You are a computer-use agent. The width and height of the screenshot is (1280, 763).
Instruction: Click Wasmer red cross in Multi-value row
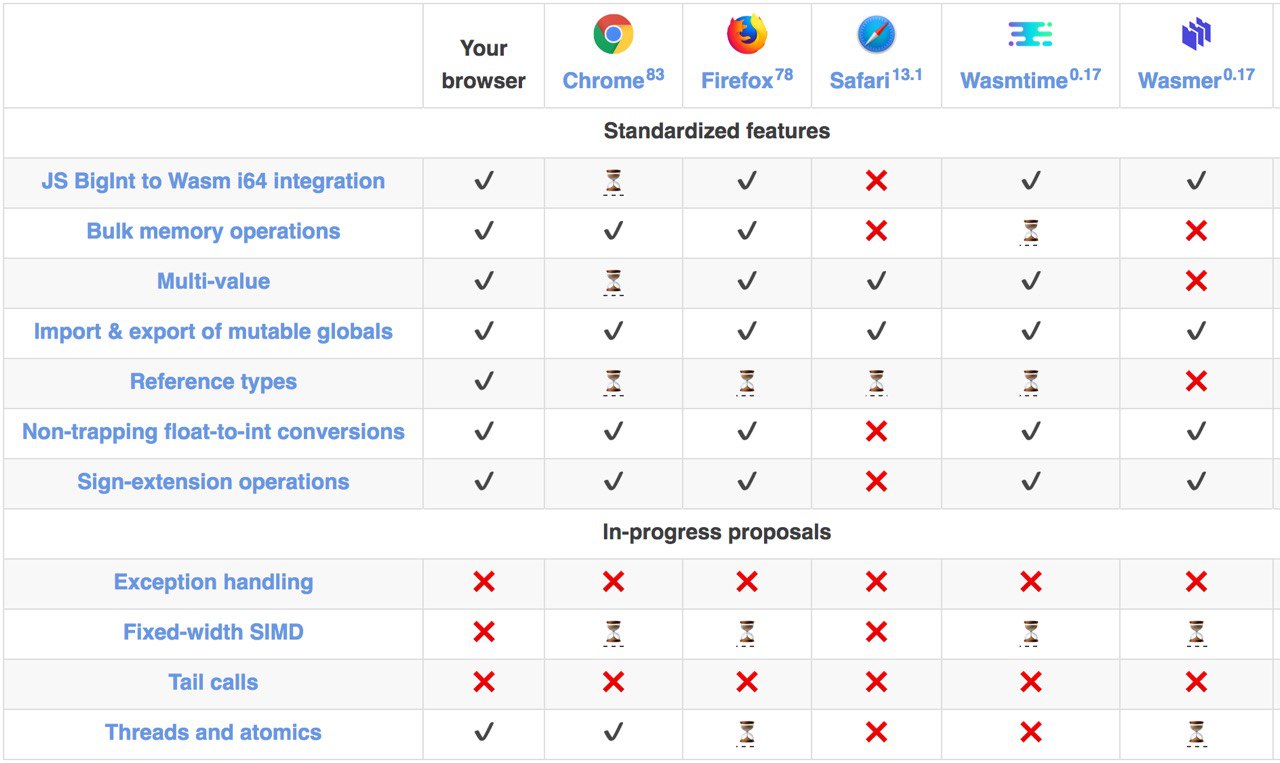pos(1196,281)
